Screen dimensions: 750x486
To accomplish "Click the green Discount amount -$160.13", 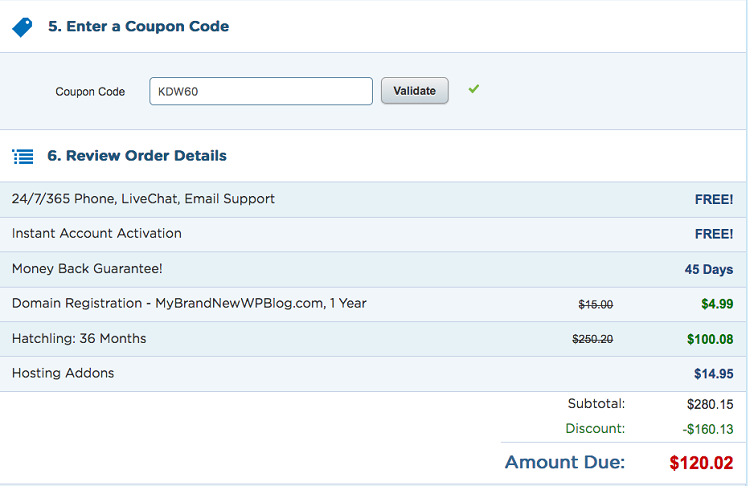I will pos(708,429).
